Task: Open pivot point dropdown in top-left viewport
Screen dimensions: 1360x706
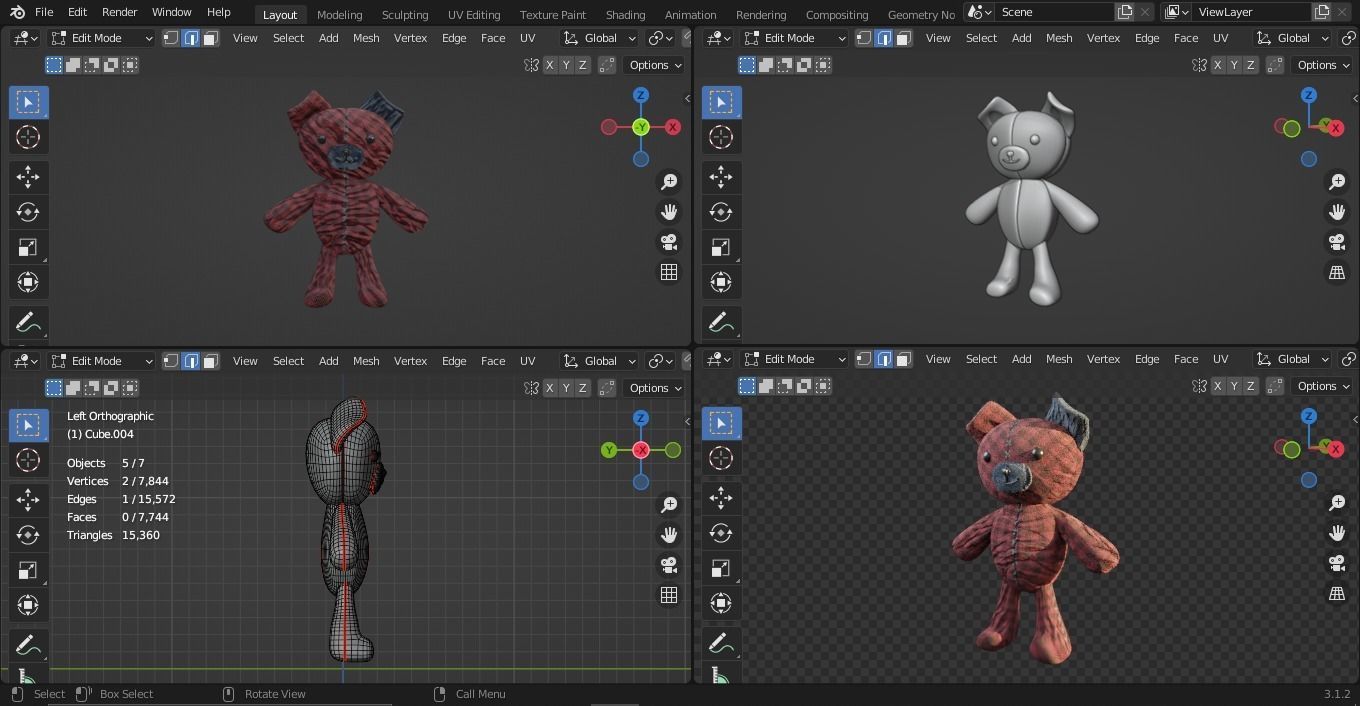Action: tap(661, 38)
